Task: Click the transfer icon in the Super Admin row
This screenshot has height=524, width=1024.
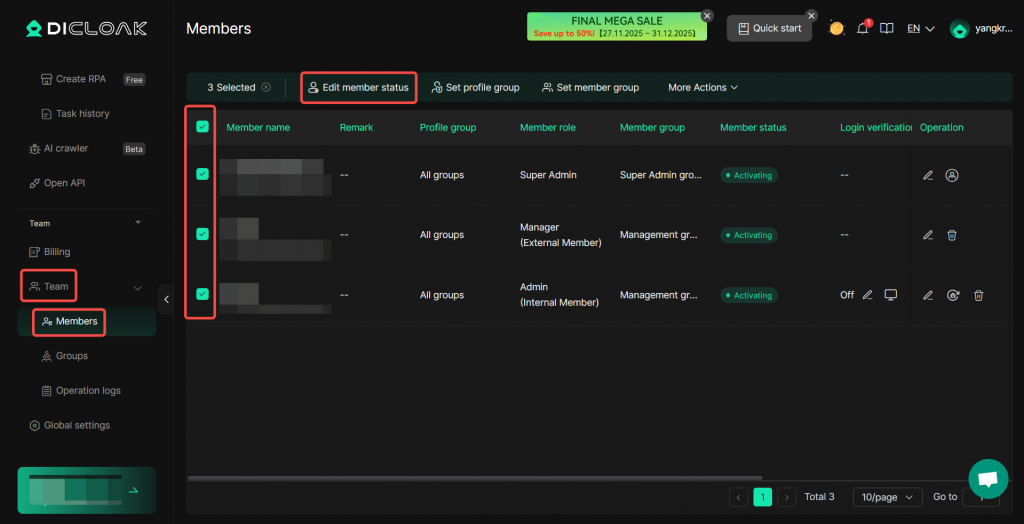Action: pyautogui.click(x=952, y=175)
